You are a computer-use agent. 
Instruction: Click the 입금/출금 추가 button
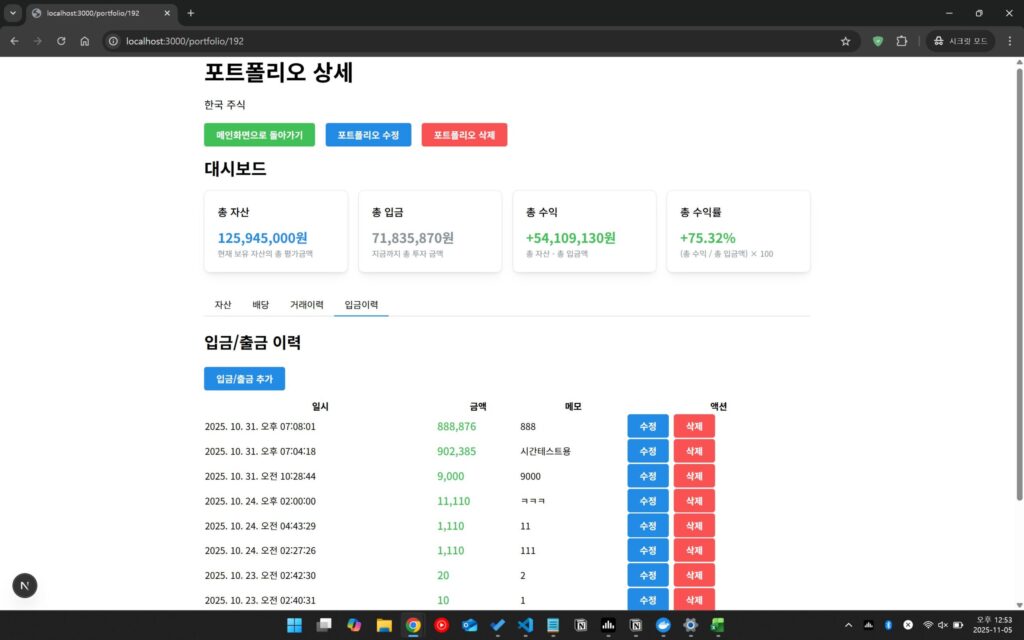[244, 379]
